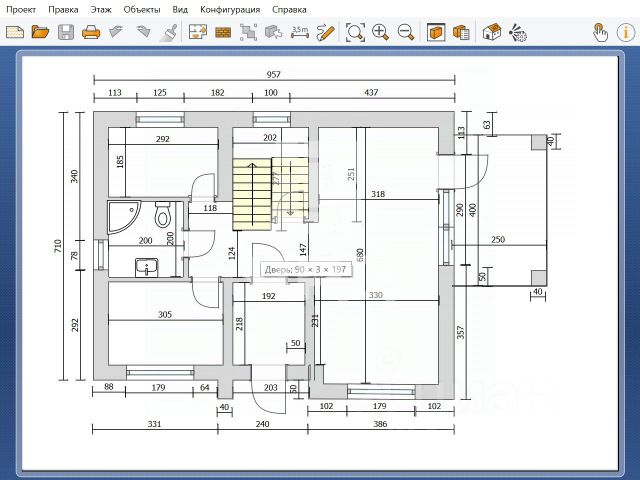Open a project with the folder icon
Viewport: 640px width, 480px height.
pos(40,32)
